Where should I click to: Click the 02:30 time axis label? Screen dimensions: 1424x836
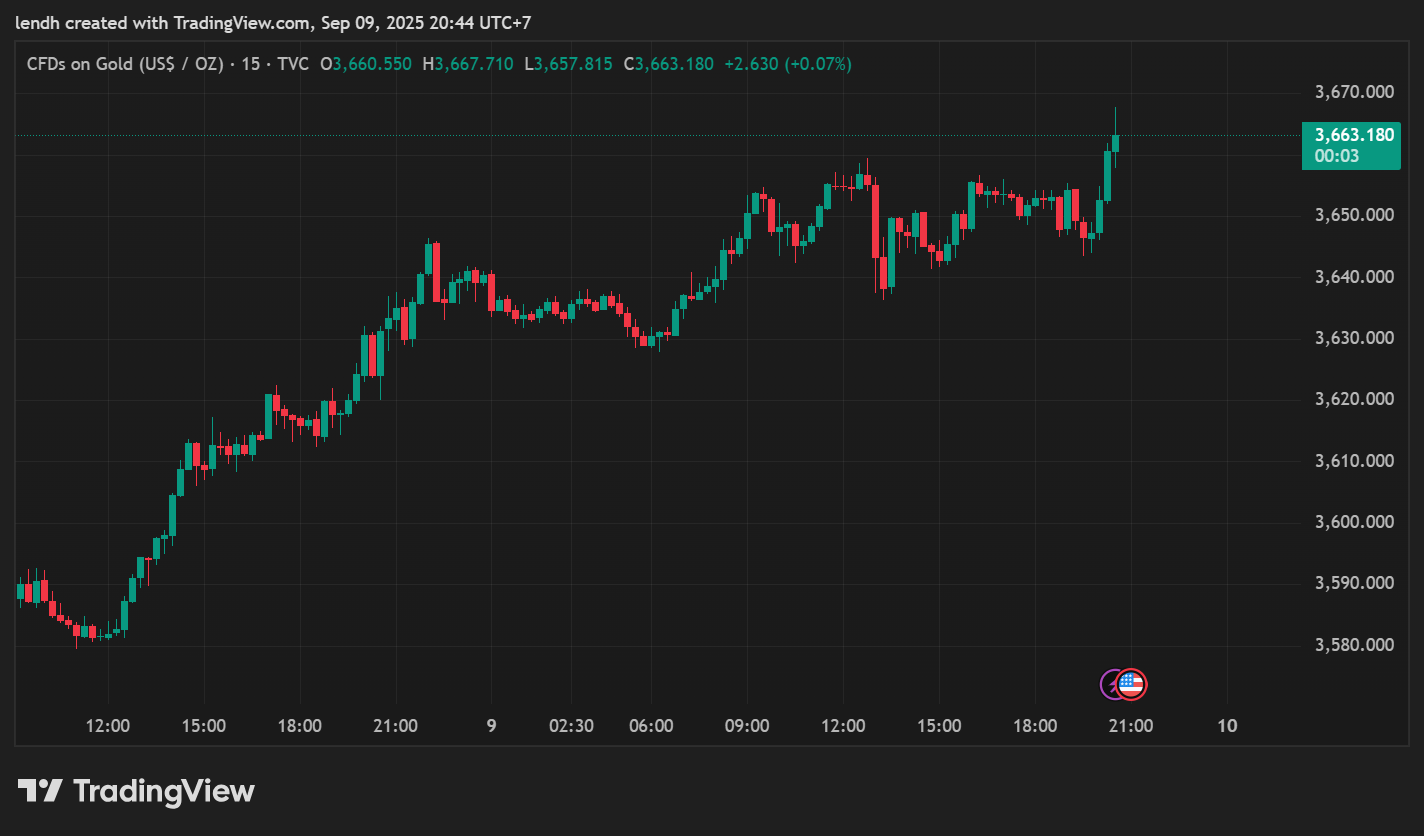(x=572, y=726)
